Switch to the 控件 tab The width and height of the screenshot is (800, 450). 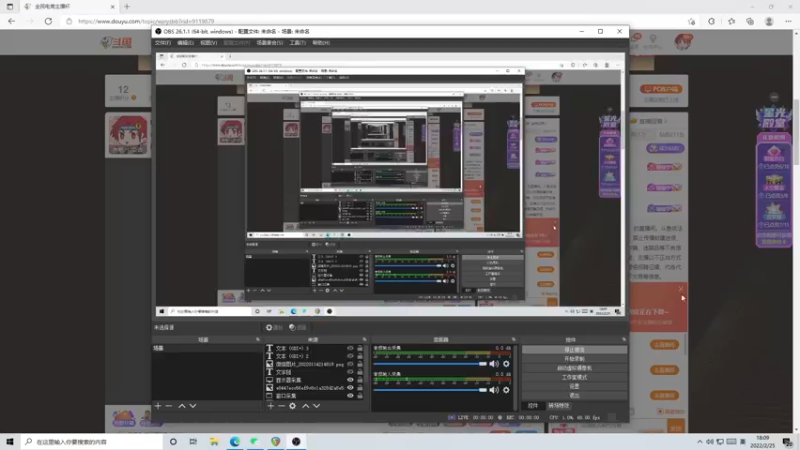533,406
